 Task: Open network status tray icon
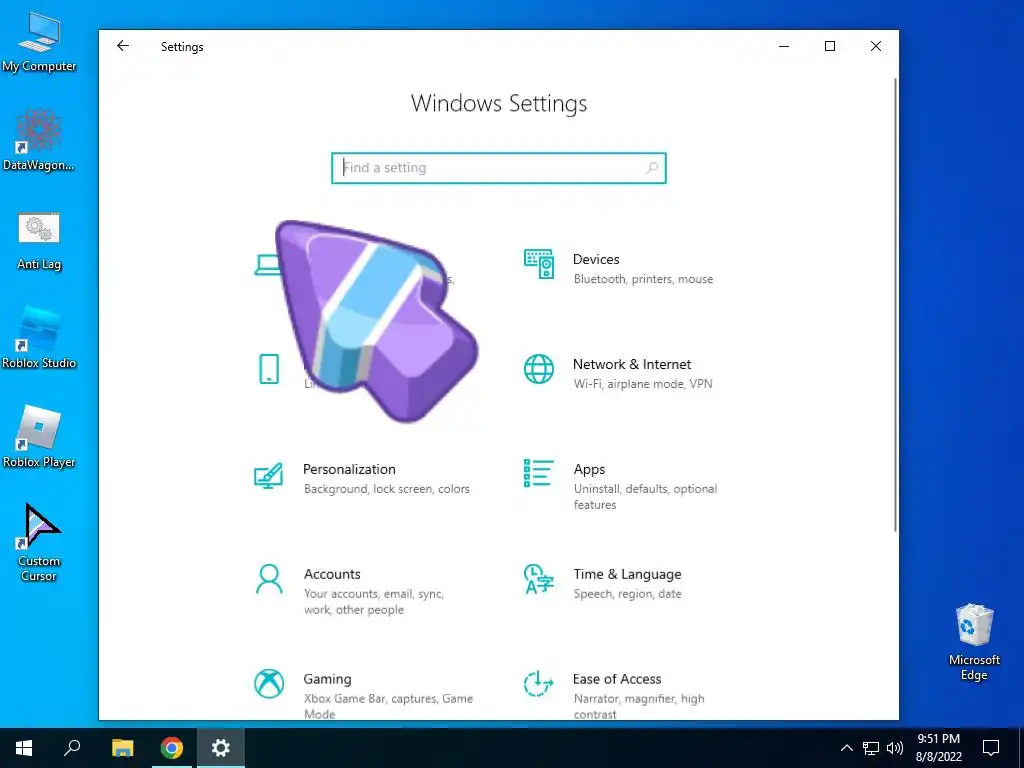click(x=871, y=748)
